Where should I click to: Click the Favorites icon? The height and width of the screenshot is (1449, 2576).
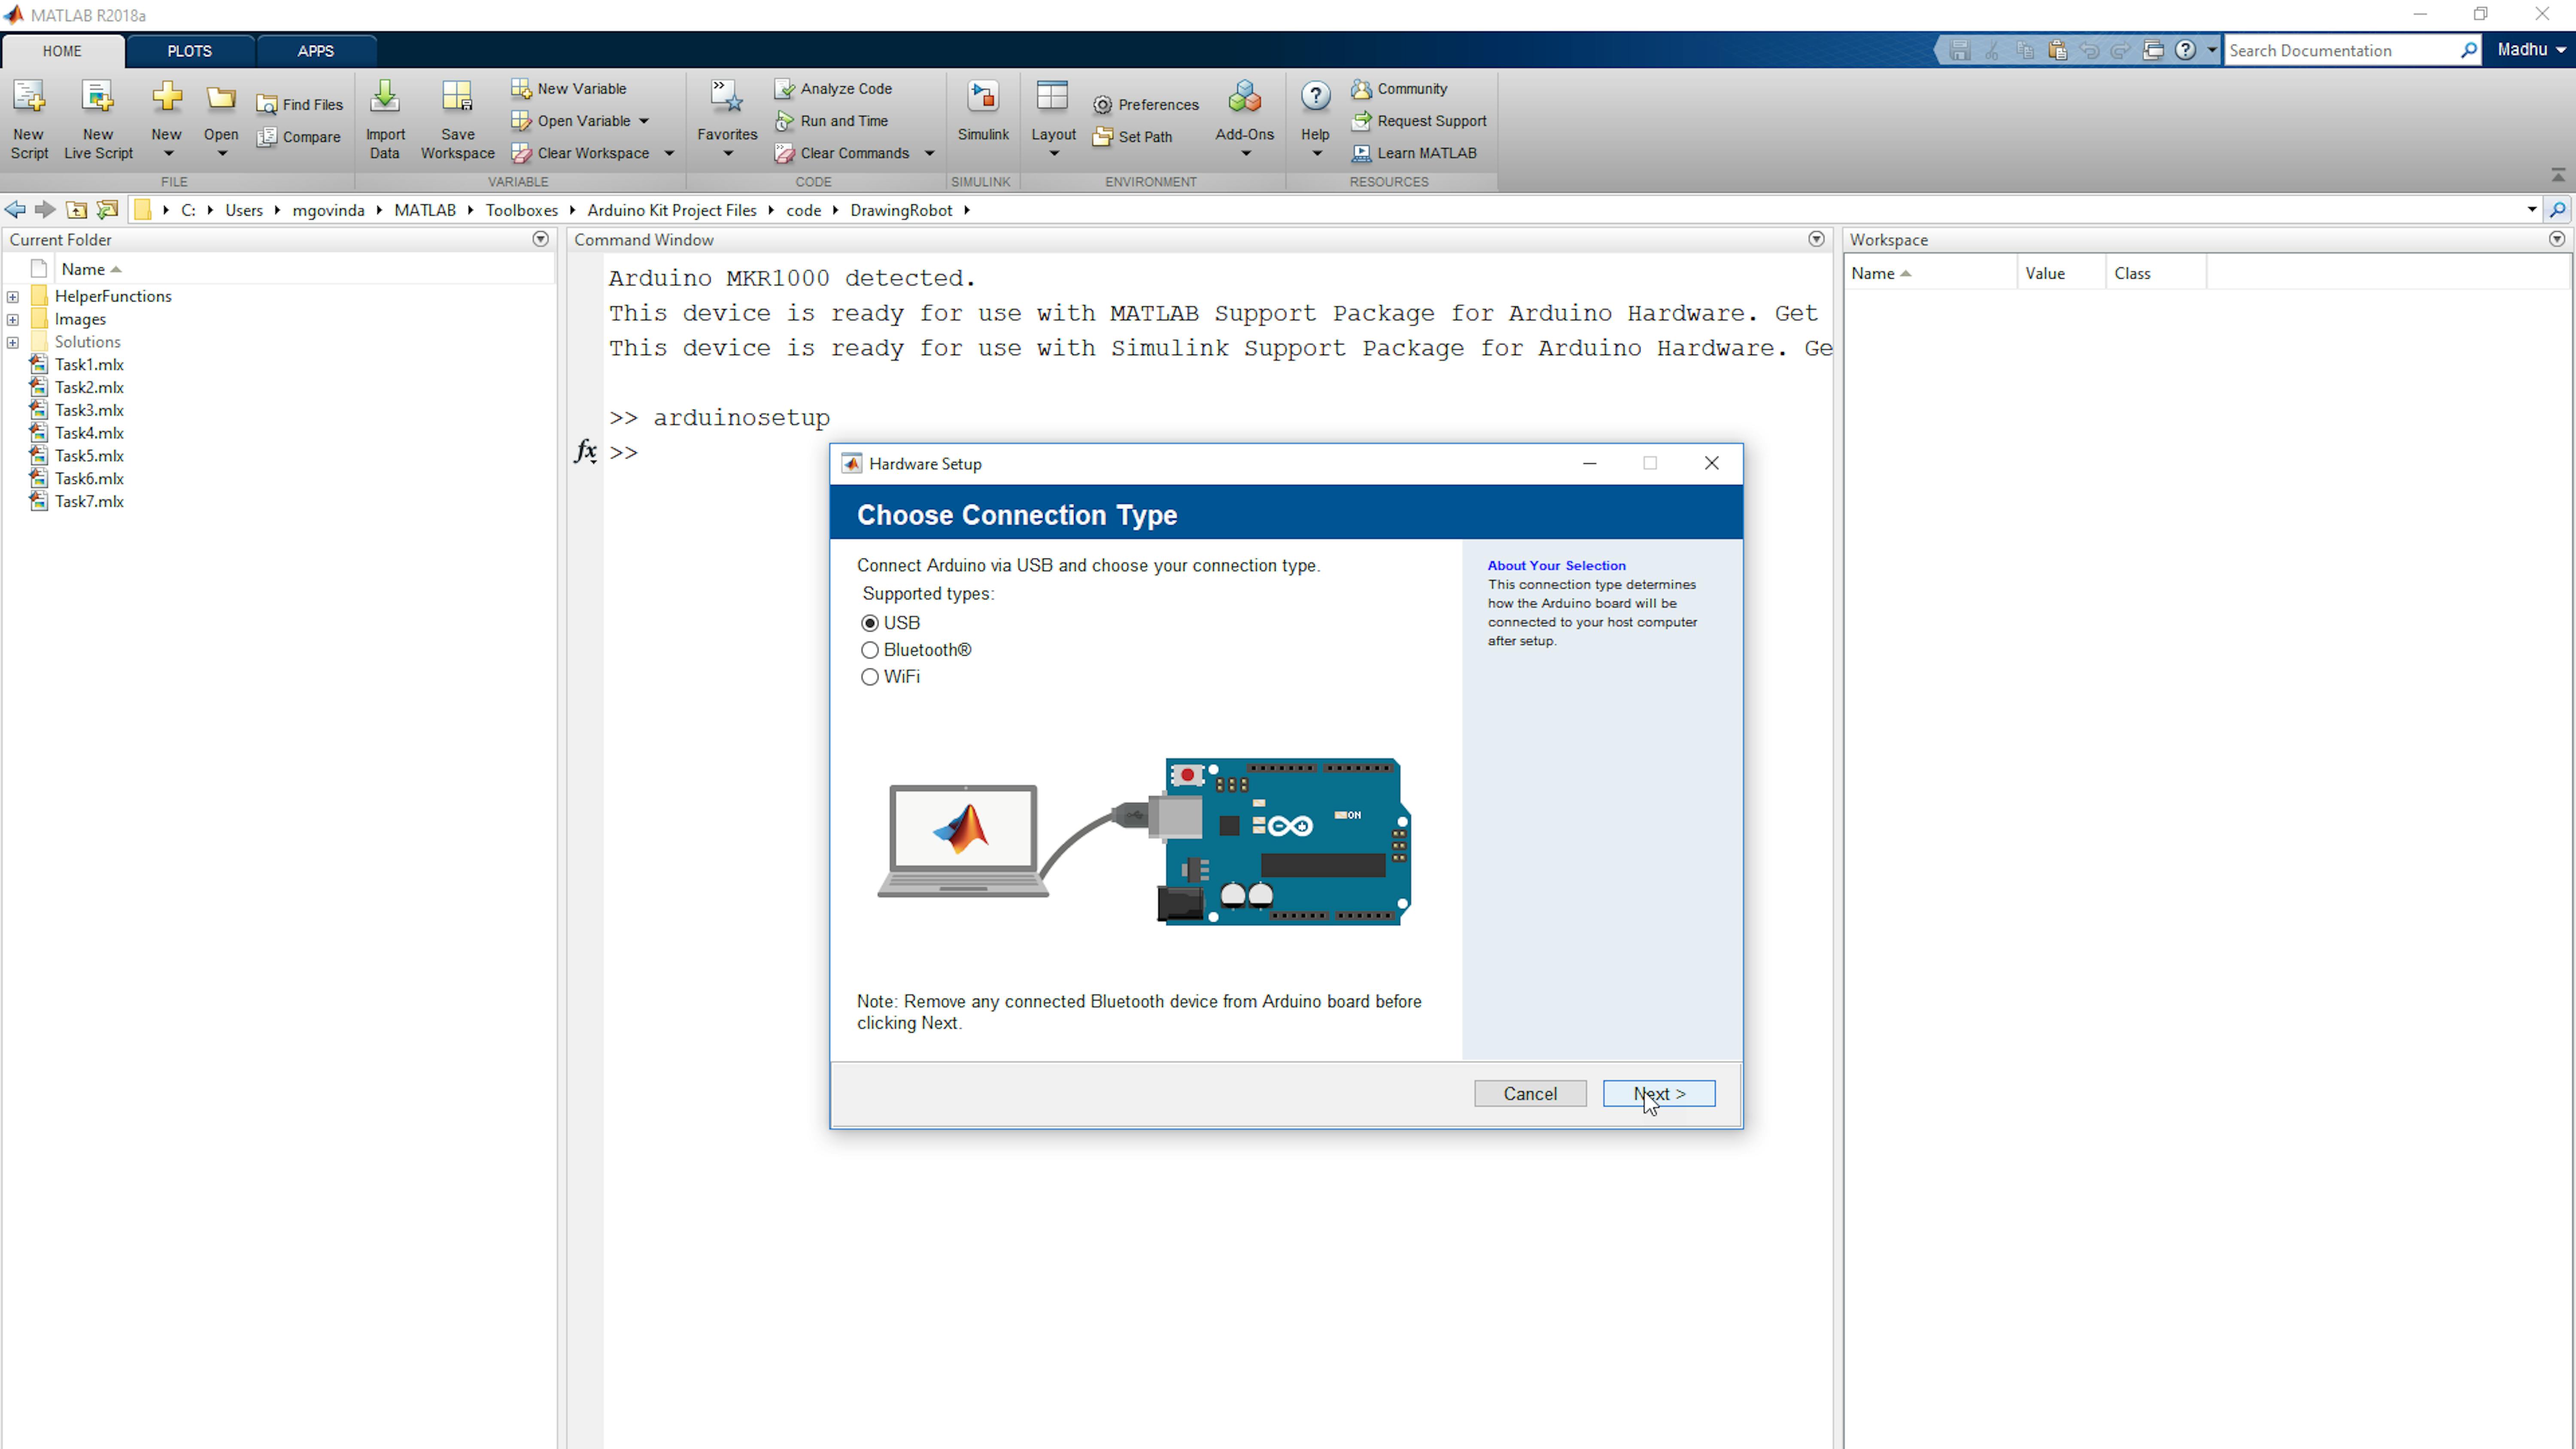tap(727, 98)
